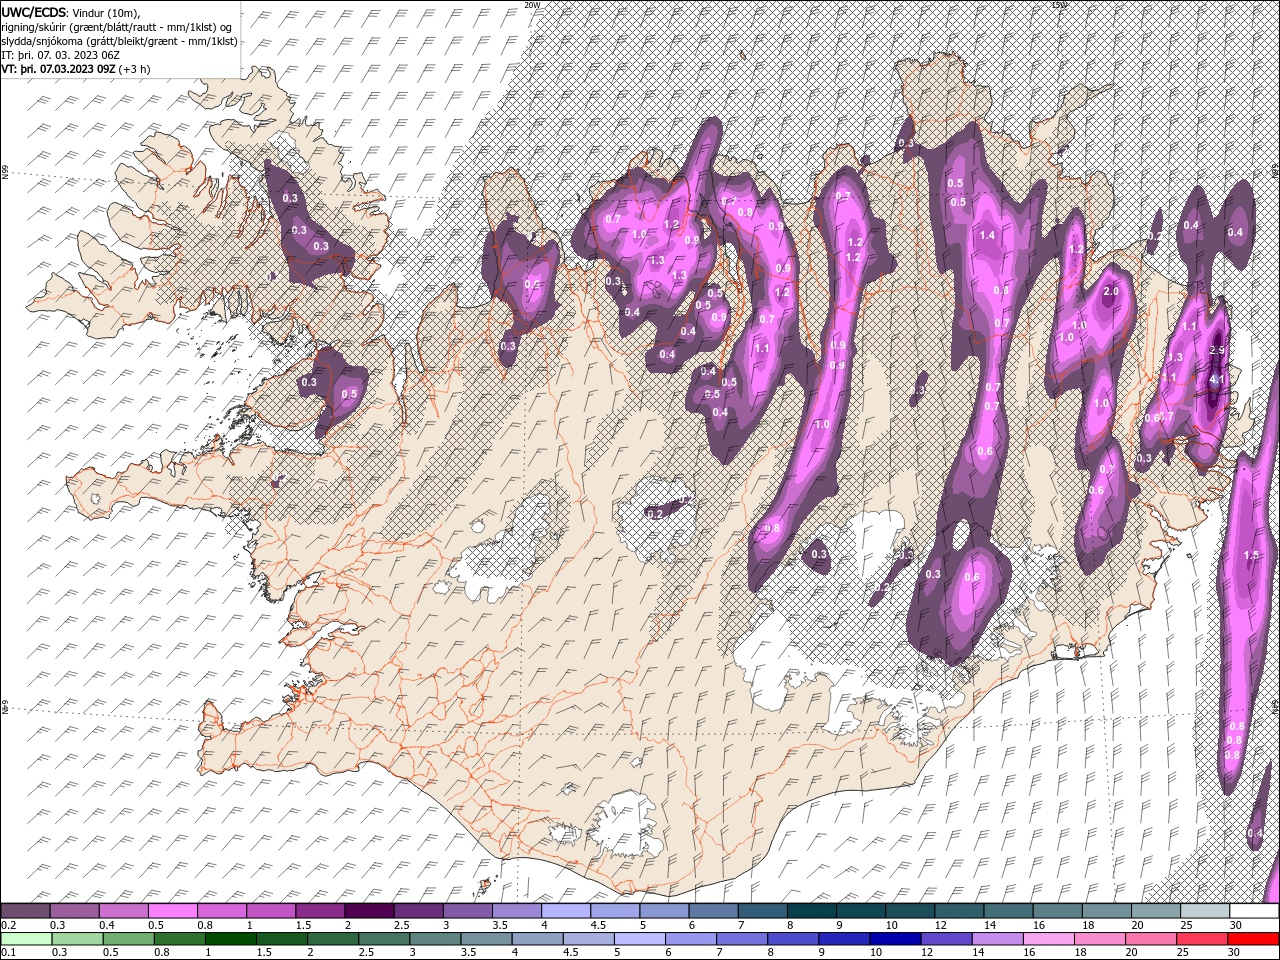
Task: Select the upper legend swatch starting at 2.5
Action: pyautogui.click(x=418, y=911)
